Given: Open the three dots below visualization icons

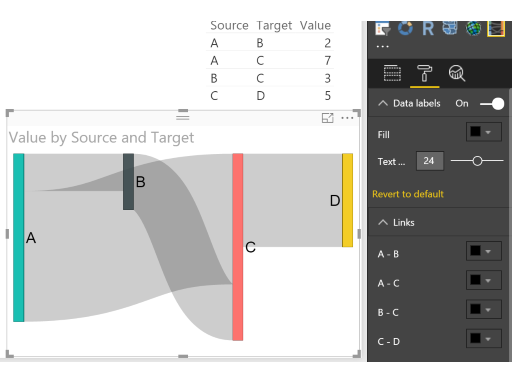Looking at the screenshot, I should tap(382, 47).
